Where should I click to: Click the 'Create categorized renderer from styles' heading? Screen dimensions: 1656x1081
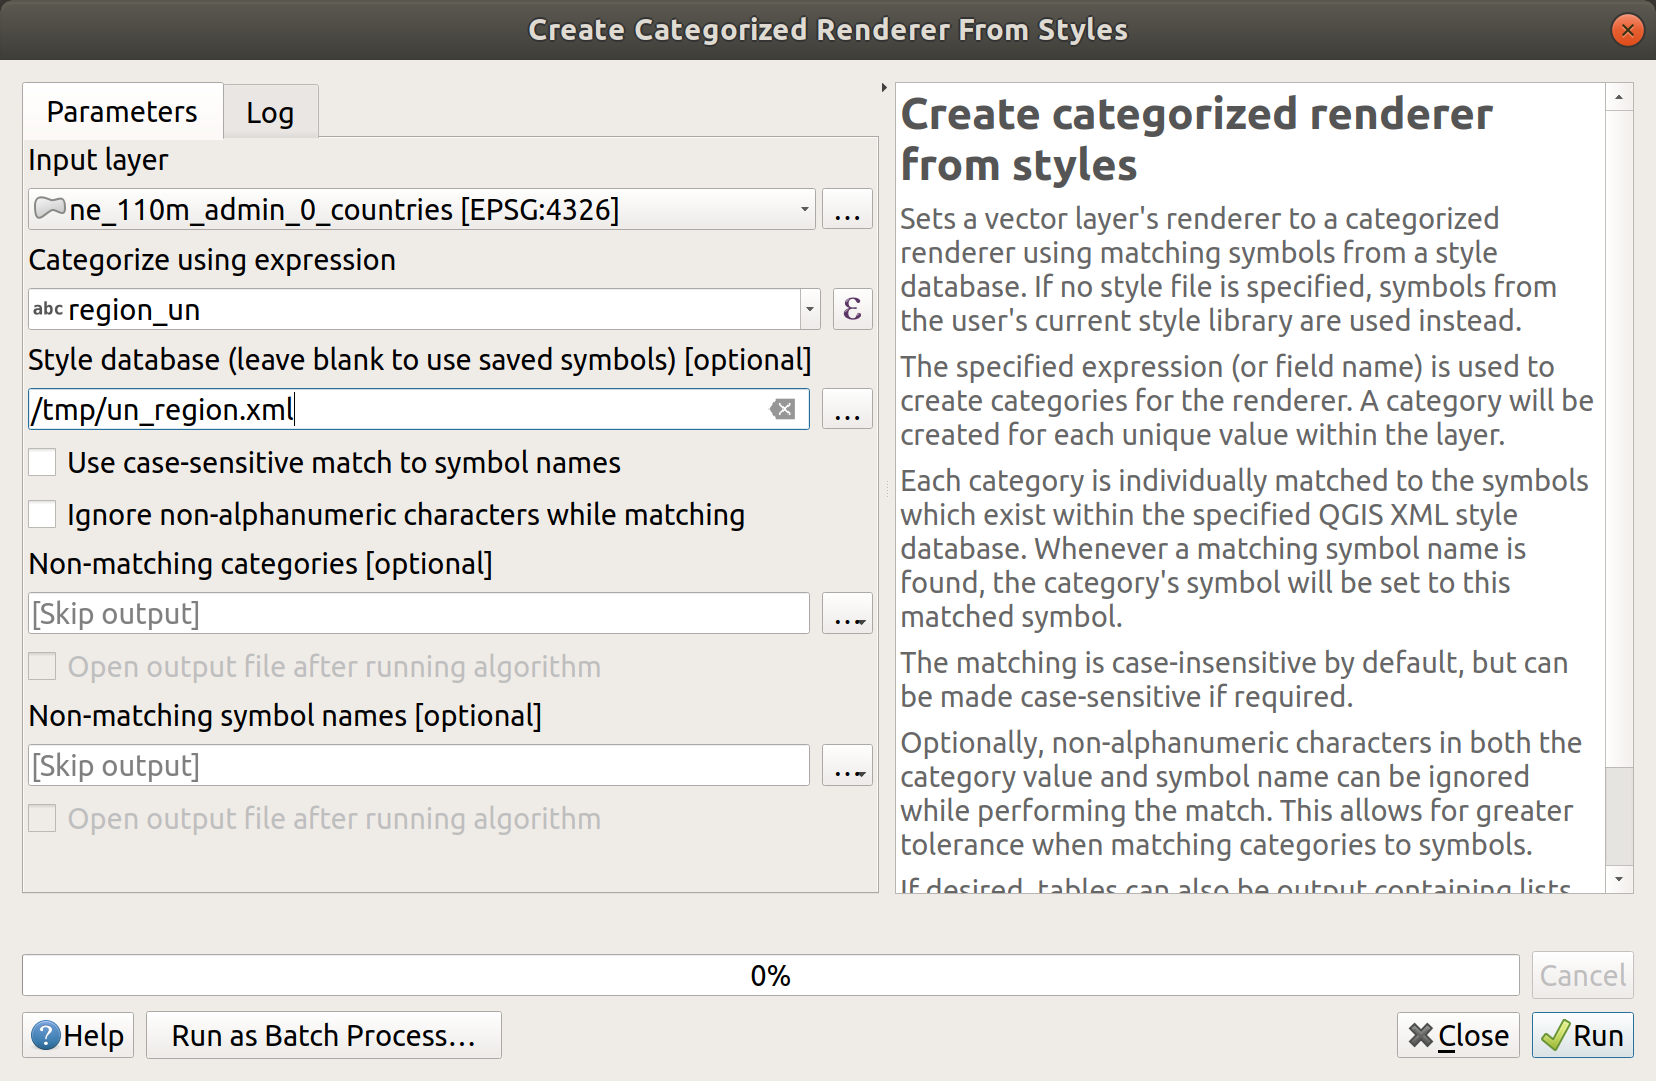[1196, 139]
